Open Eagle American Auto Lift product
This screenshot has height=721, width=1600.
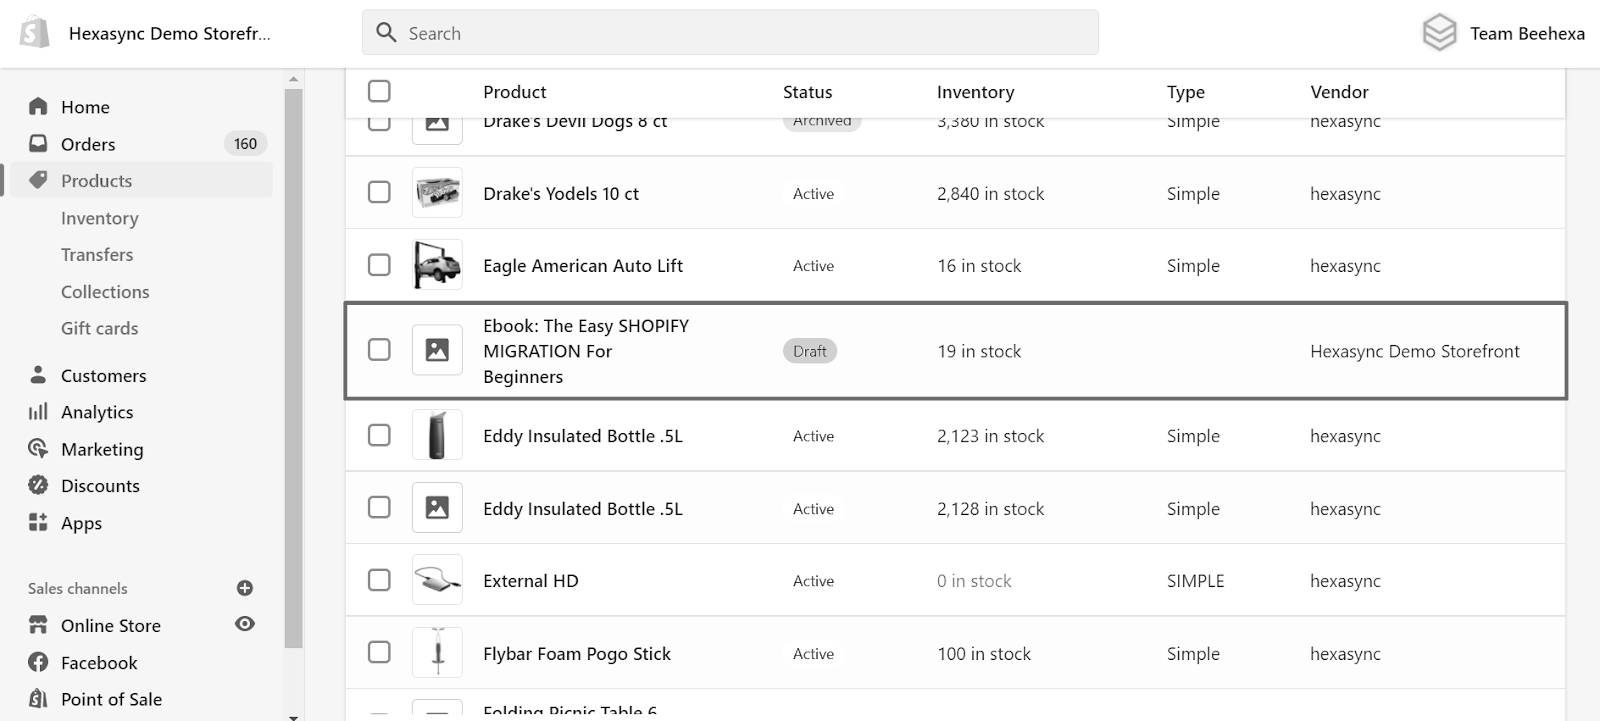(583, 266)
